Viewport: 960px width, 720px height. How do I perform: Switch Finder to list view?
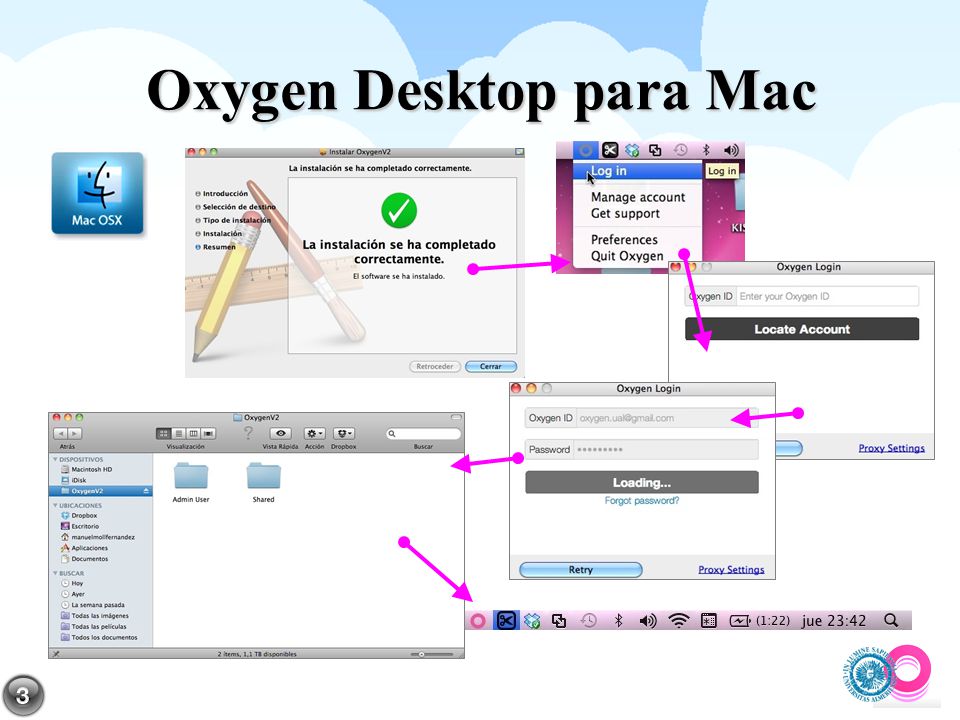click(179, 433)
